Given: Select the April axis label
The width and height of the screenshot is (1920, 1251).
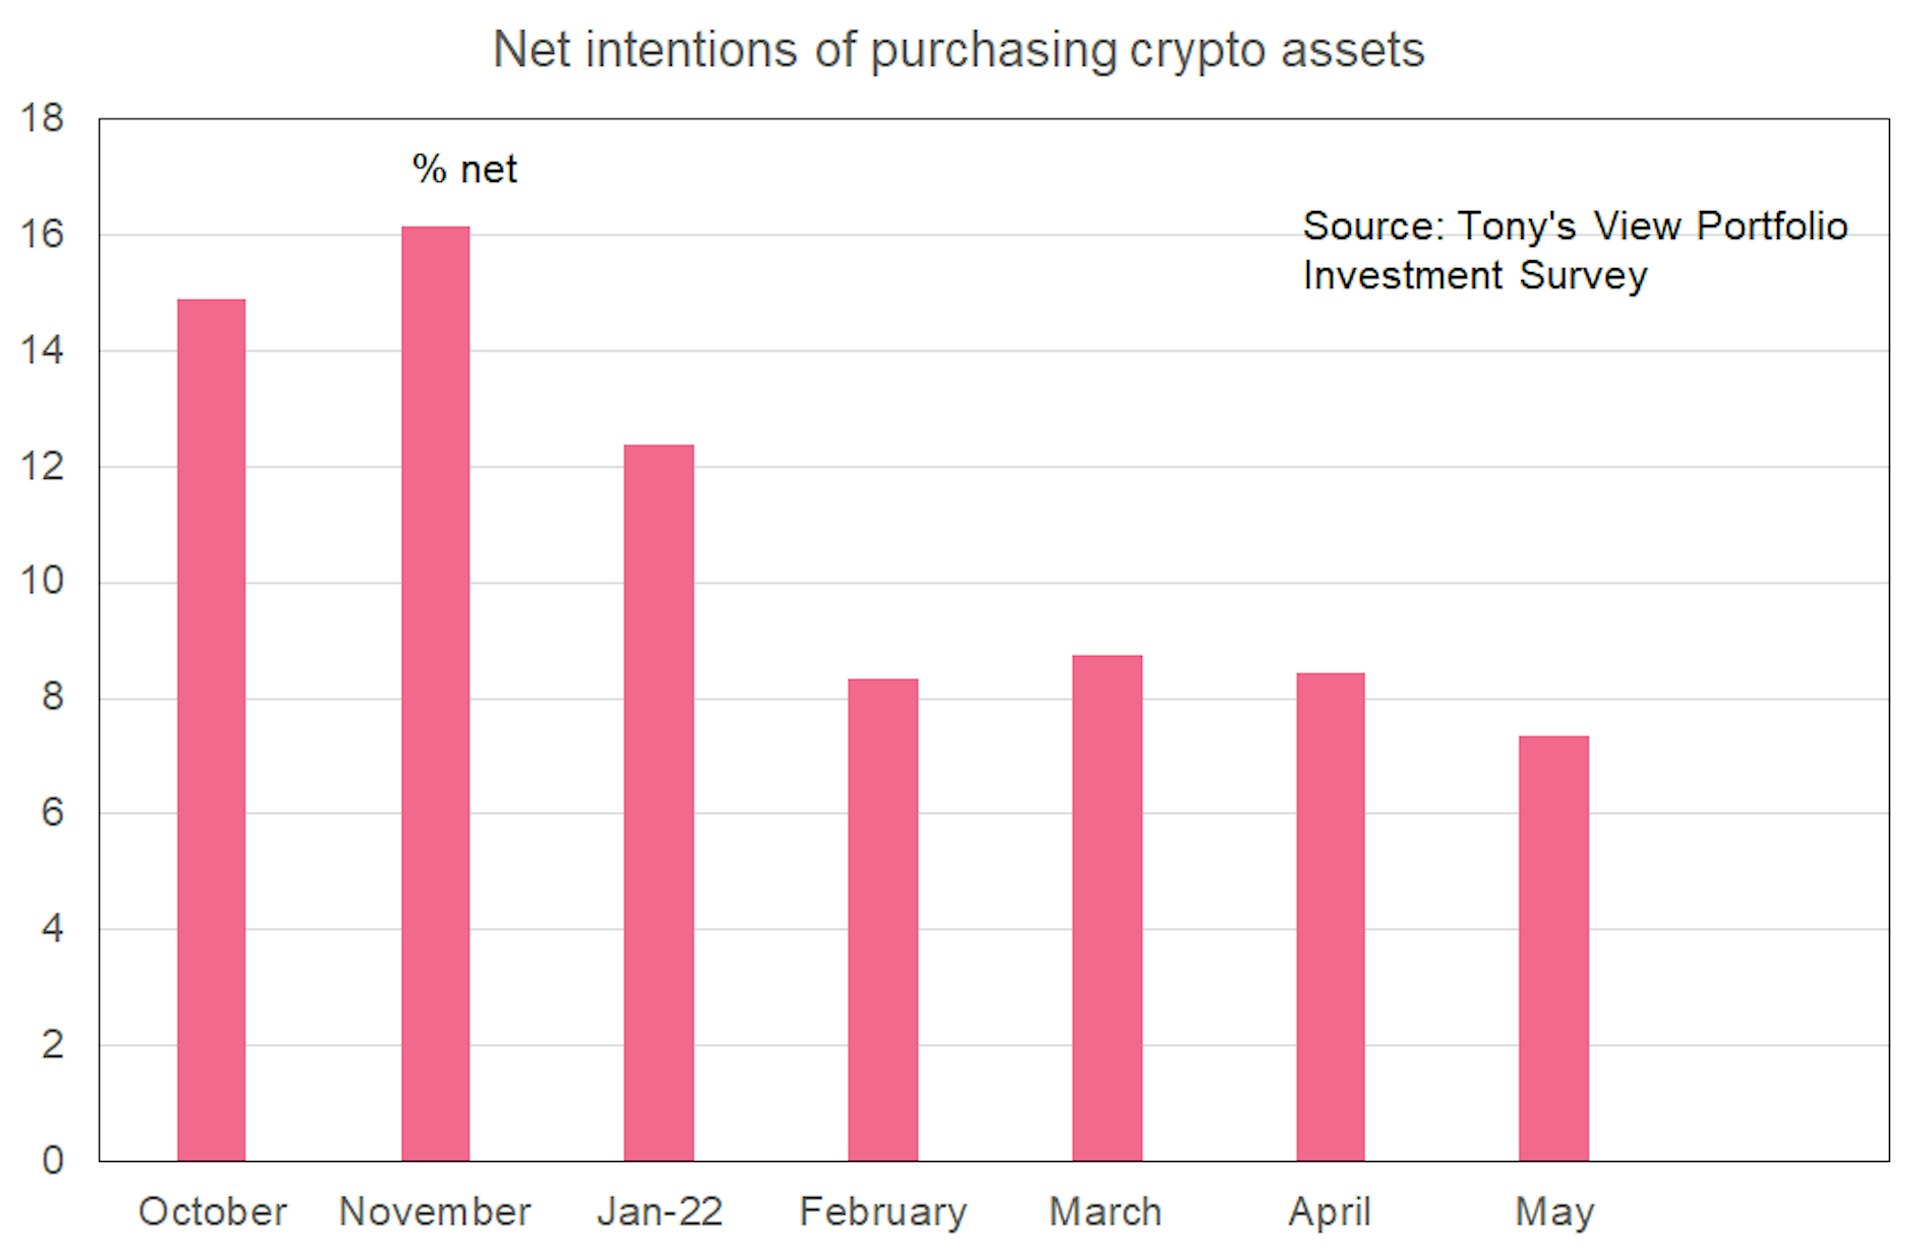Looking at the screenshot, I should click(x=1329, y=1212).
